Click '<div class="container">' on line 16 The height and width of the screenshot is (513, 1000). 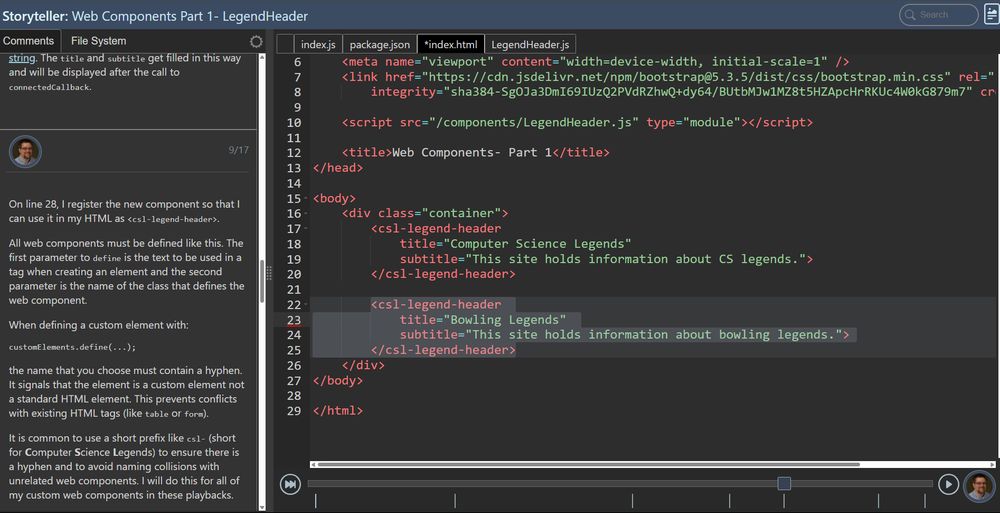click(425, 213)
